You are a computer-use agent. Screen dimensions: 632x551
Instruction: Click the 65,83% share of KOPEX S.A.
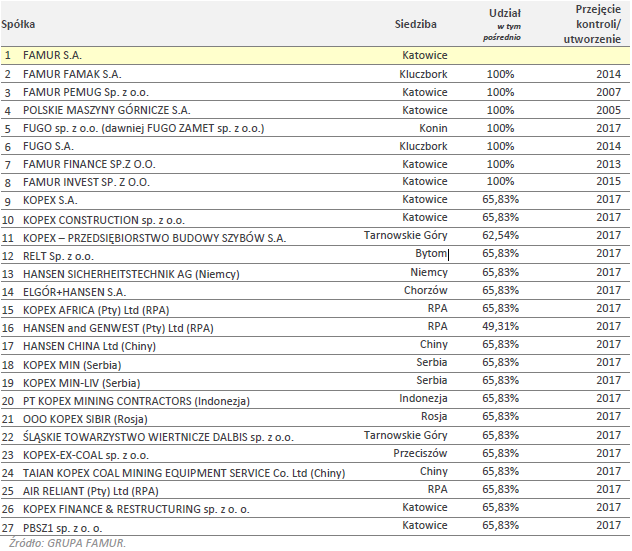coord(501,200)
